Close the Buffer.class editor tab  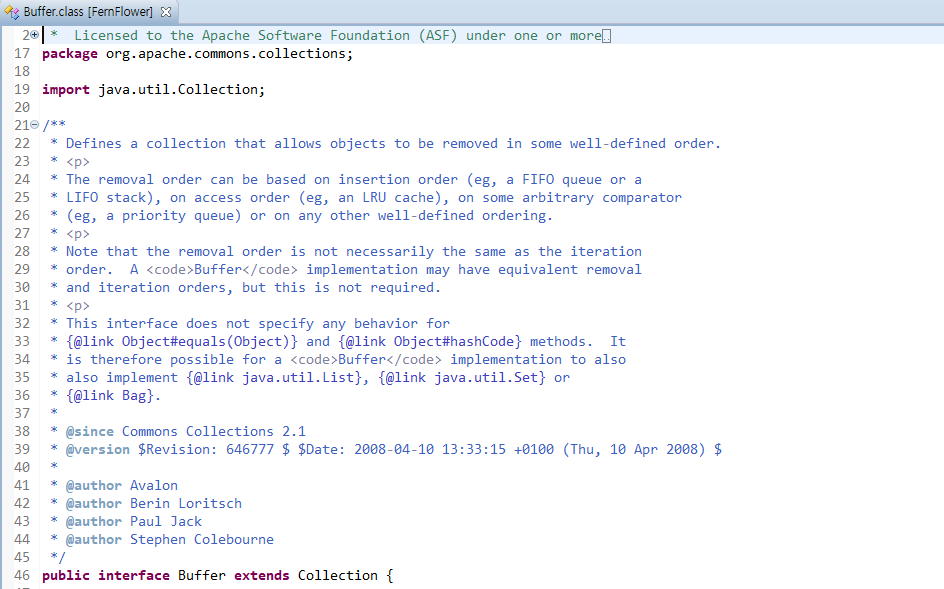[166, 12]
